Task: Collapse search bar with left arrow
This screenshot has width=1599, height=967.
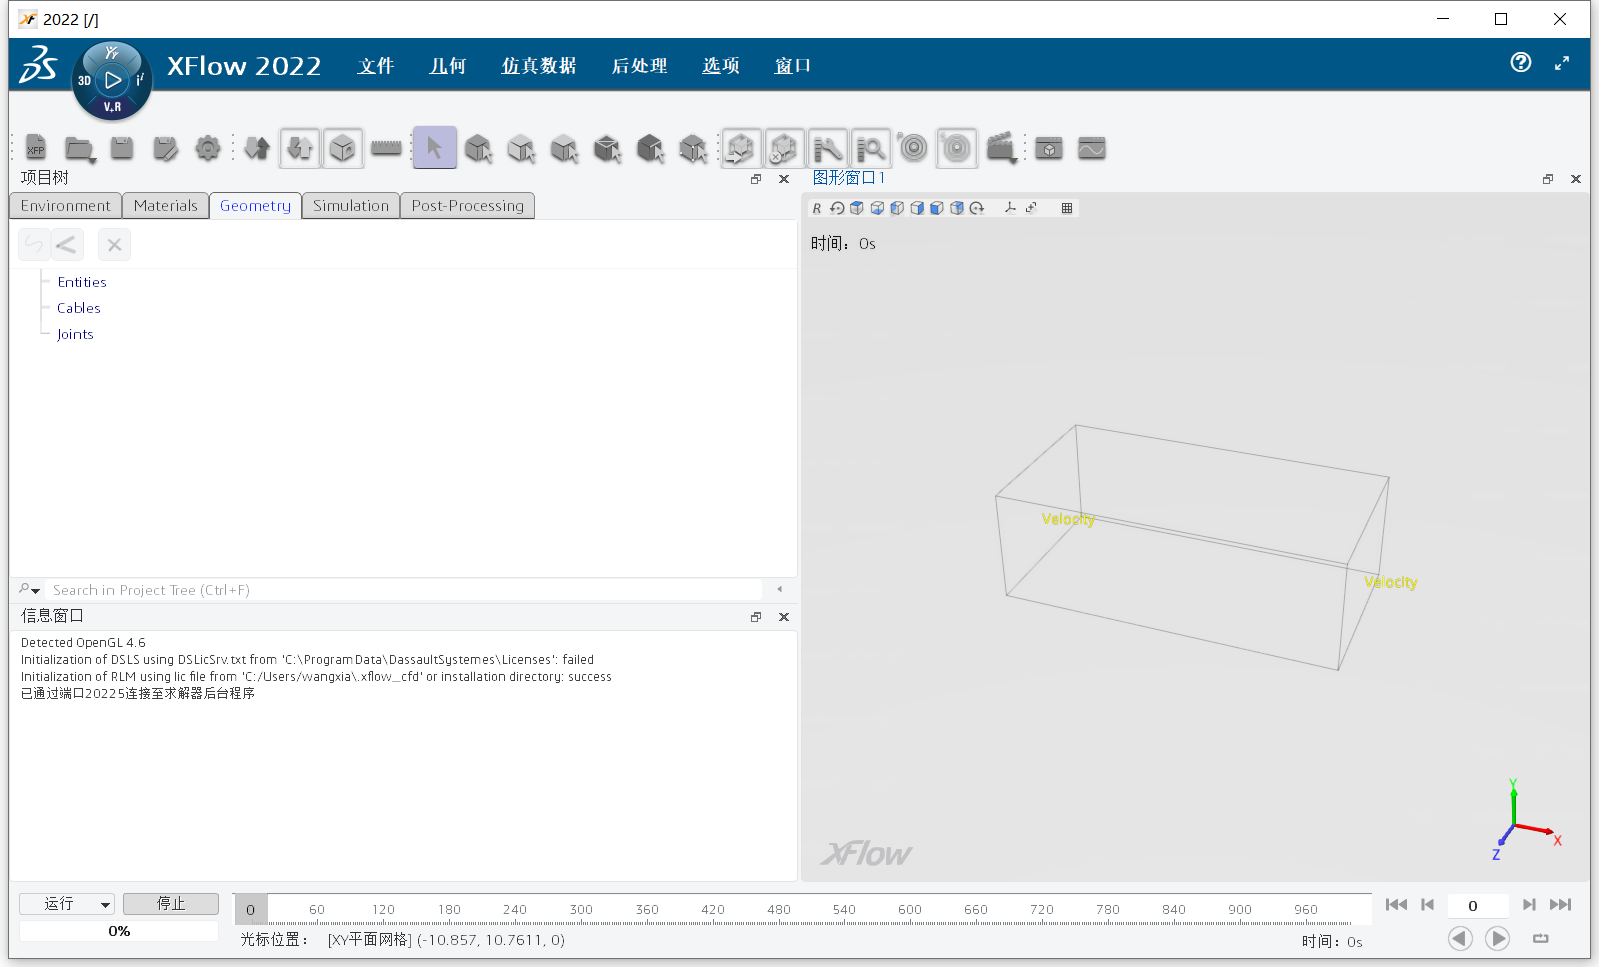Action: point(780,590)
